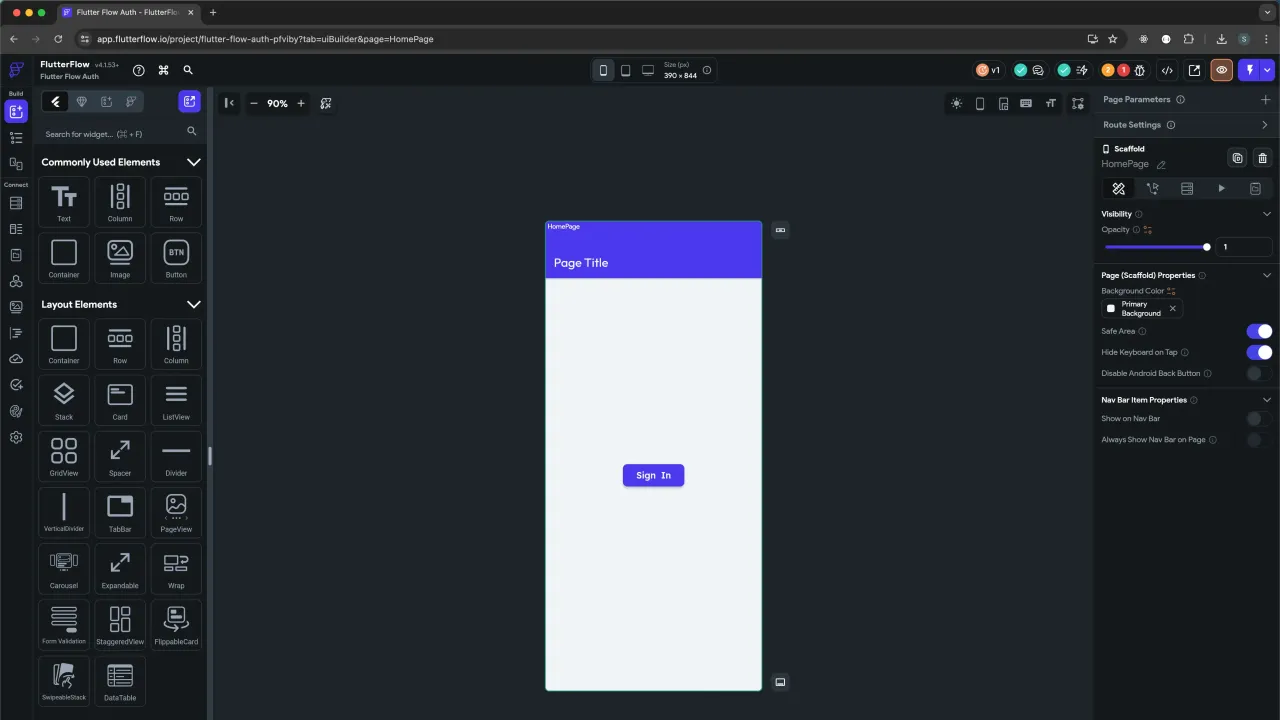Image resolution: width=1280 pixels, height=720 pixels.
Task: Click the Search for widget field
Action: click(x=120, y=132)
